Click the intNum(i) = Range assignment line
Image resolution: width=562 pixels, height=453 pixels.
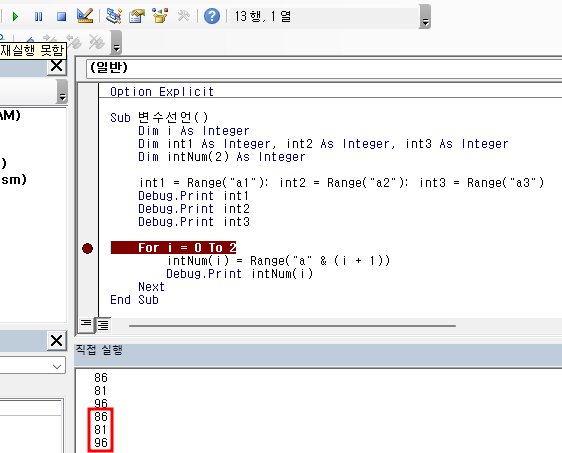tap(278, 261)
